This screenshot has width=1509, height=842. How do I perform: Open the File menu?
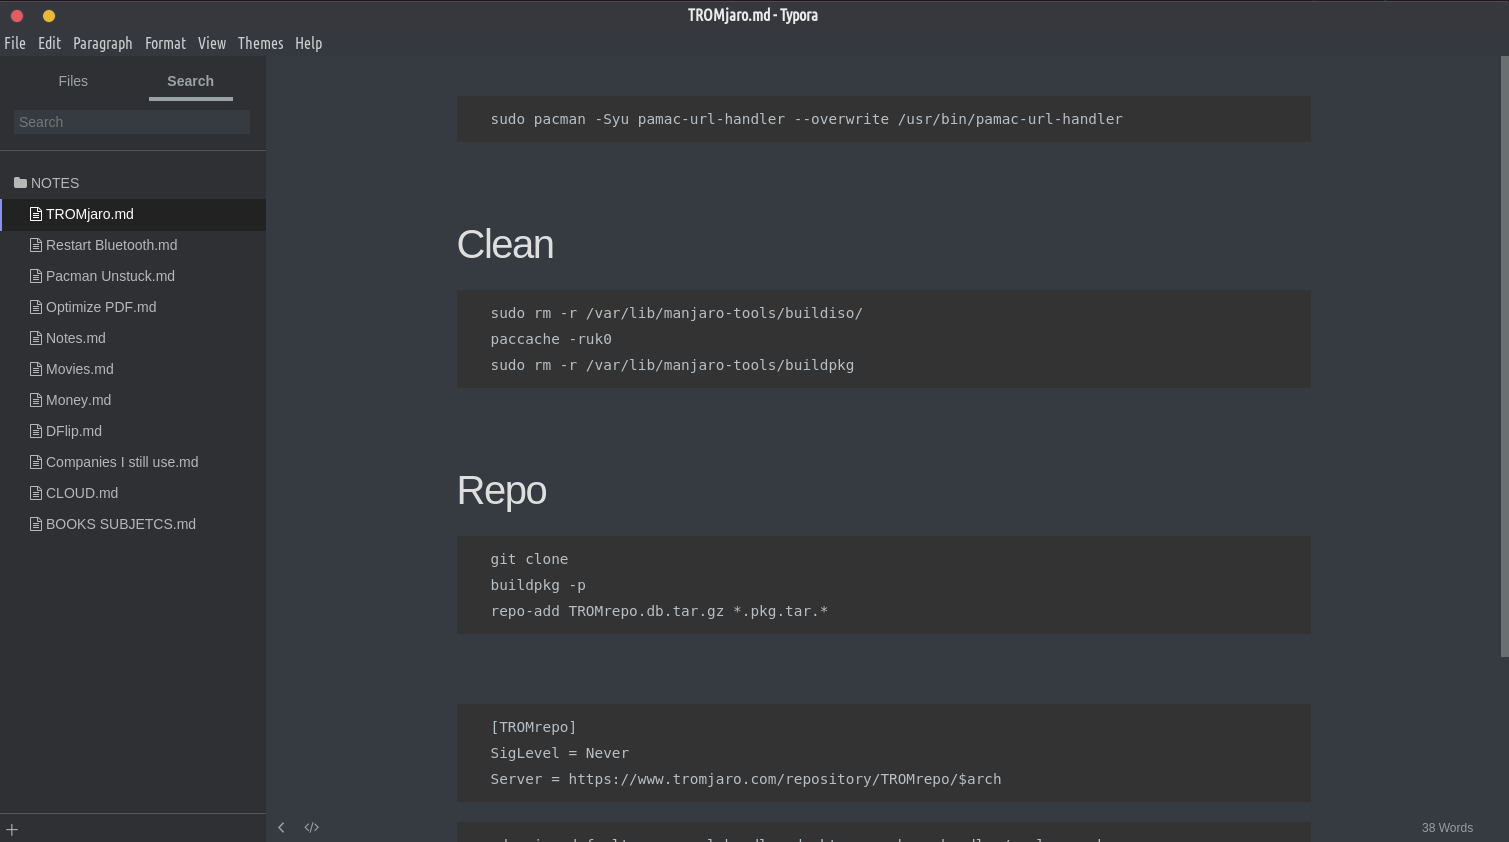[x=15, y=43]
